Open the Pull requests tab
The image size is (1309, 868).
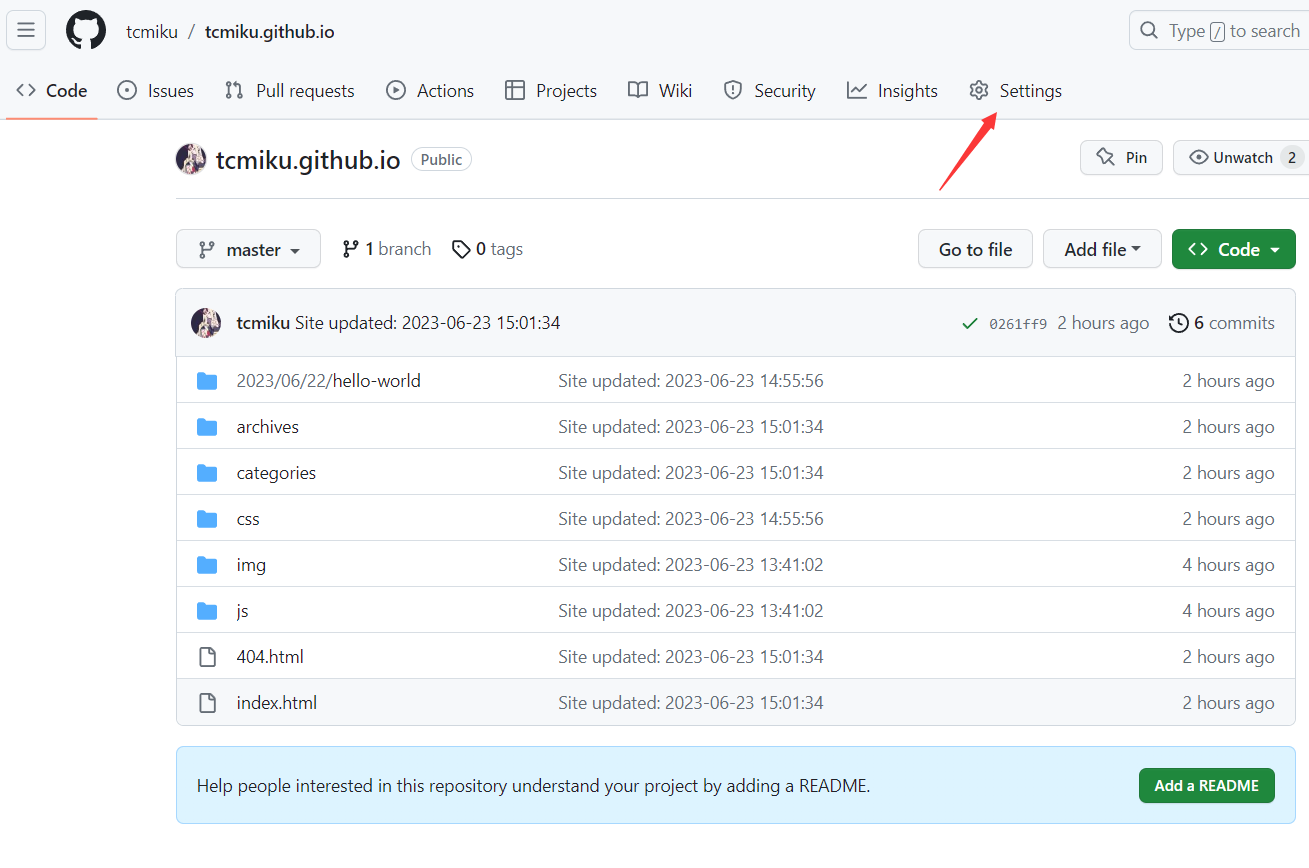point(290,91)
